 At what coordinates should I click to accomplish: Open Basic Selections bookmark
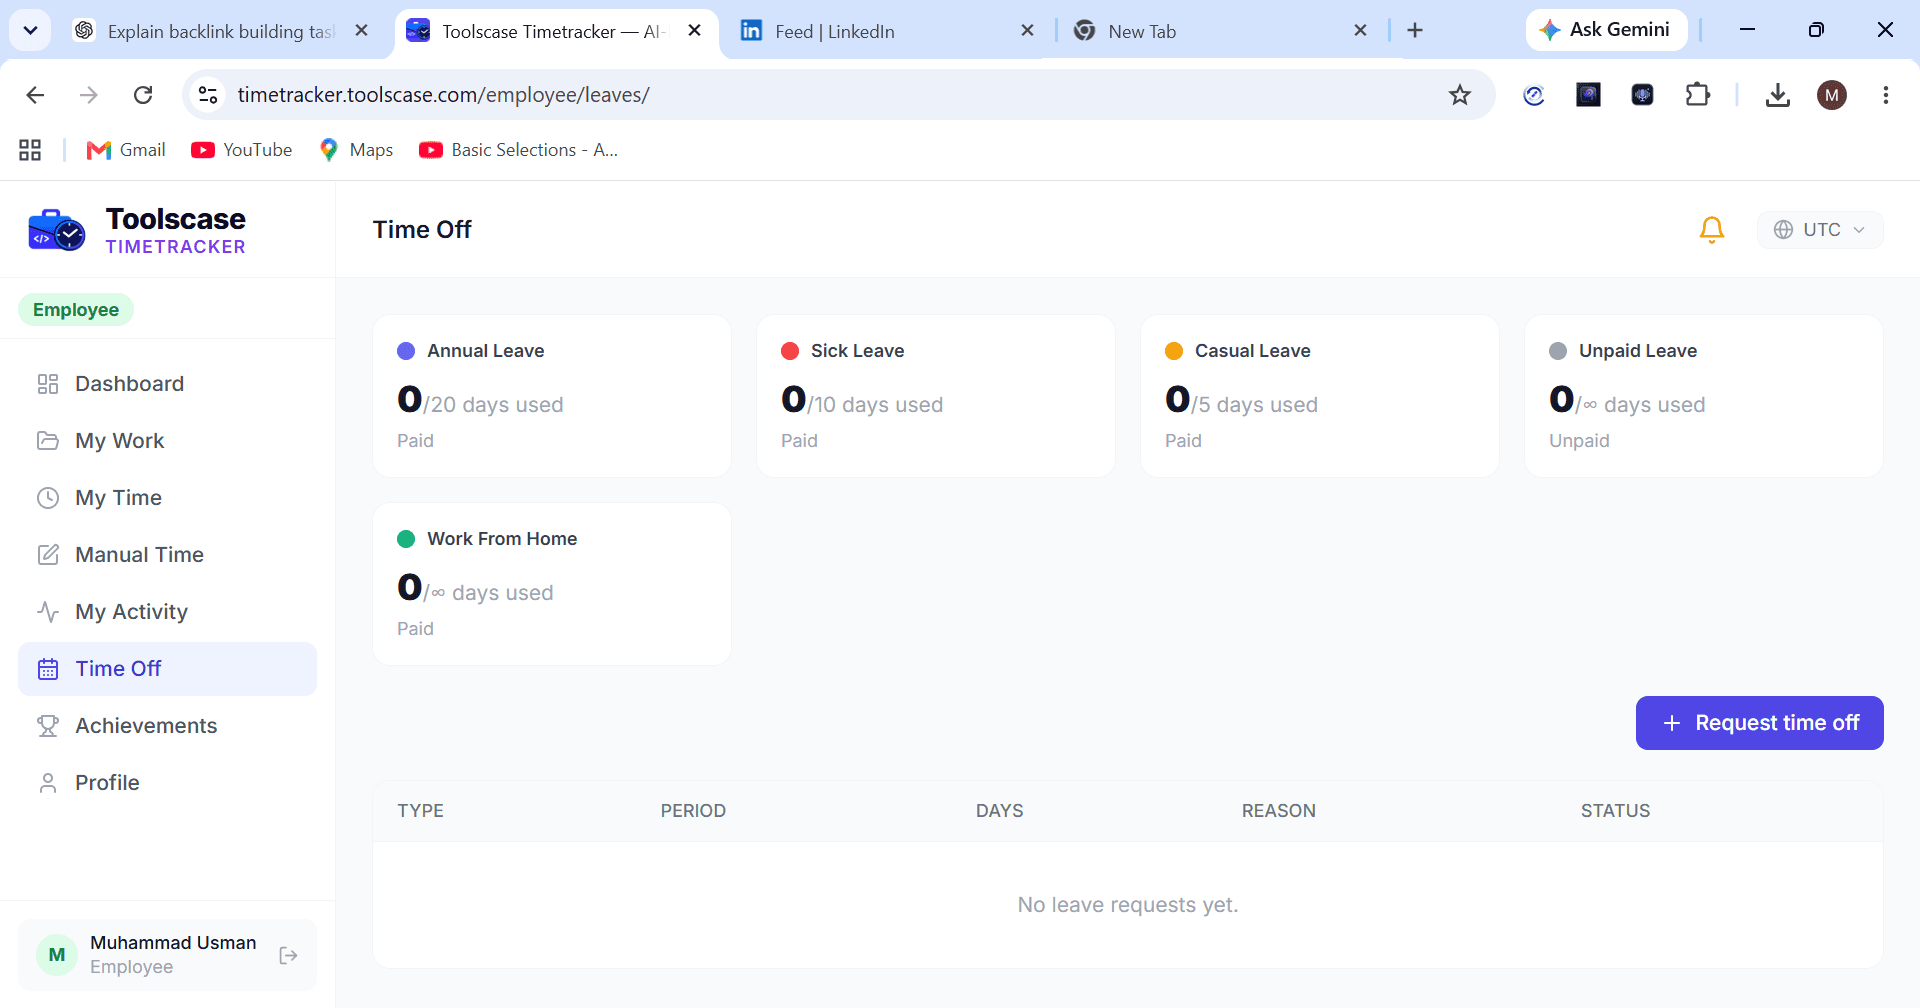[519, 150]
